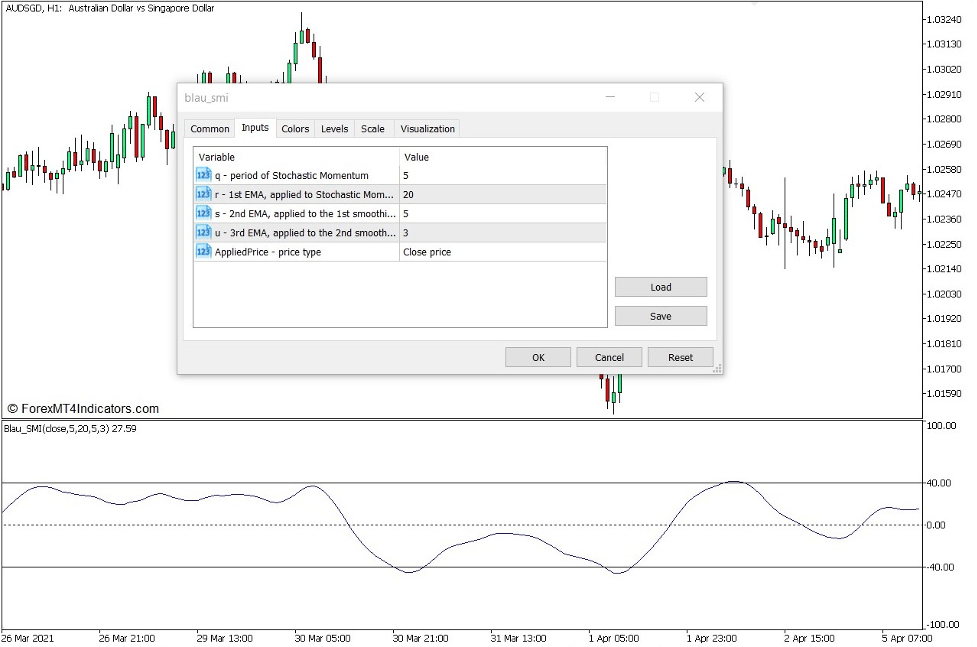This screenshot has width=977, height=647.
Task: Click the 123 icon beside the r variable
Action: (x=204, y=194)
